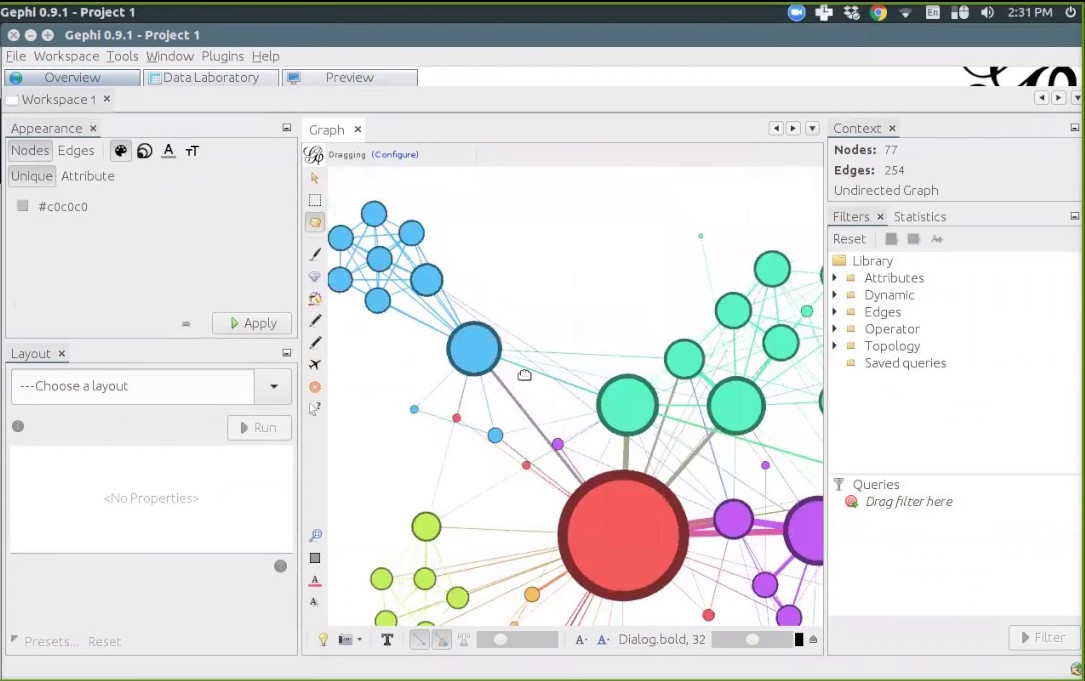Click the lightbulb background color icon
Image resolution: width=1085 pixels, height=681 pixels.
click(322, 639)
